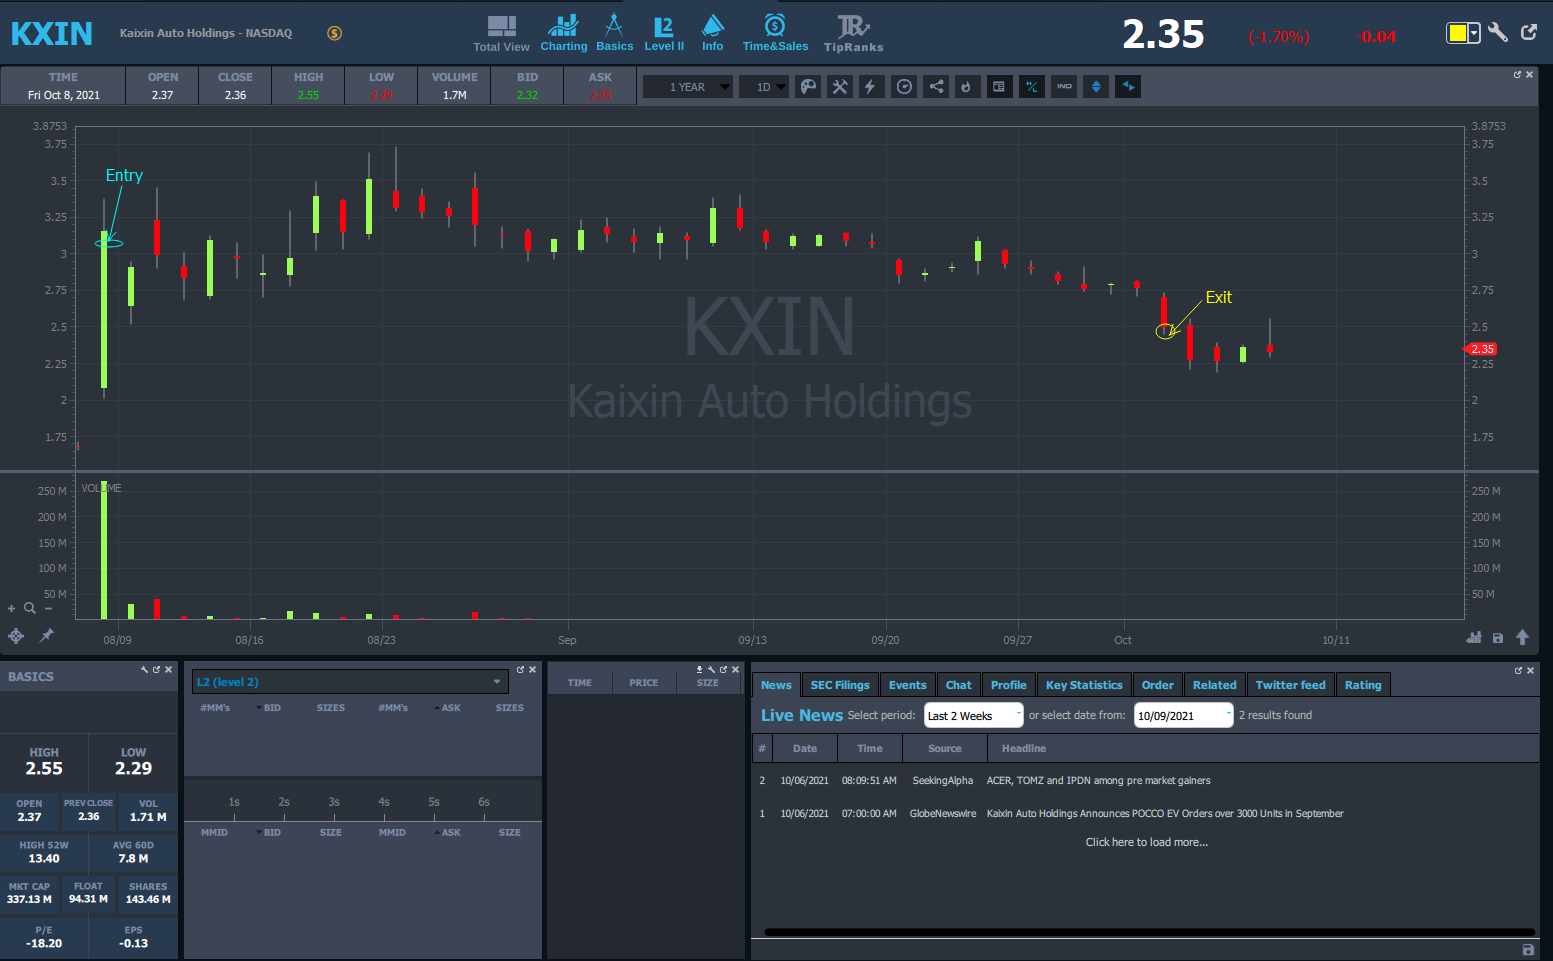The height and width of the screenshot is (961, 1553).
Task: Toggle the chart data table panel icon
Action: tap(999, 87)
